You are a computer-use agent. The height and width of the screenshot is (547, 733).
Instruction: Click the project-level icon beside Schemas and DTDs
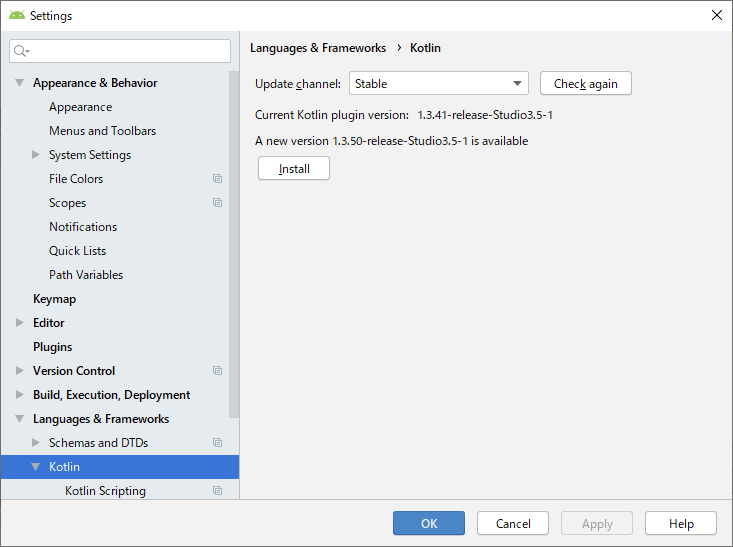click(217, 443)
